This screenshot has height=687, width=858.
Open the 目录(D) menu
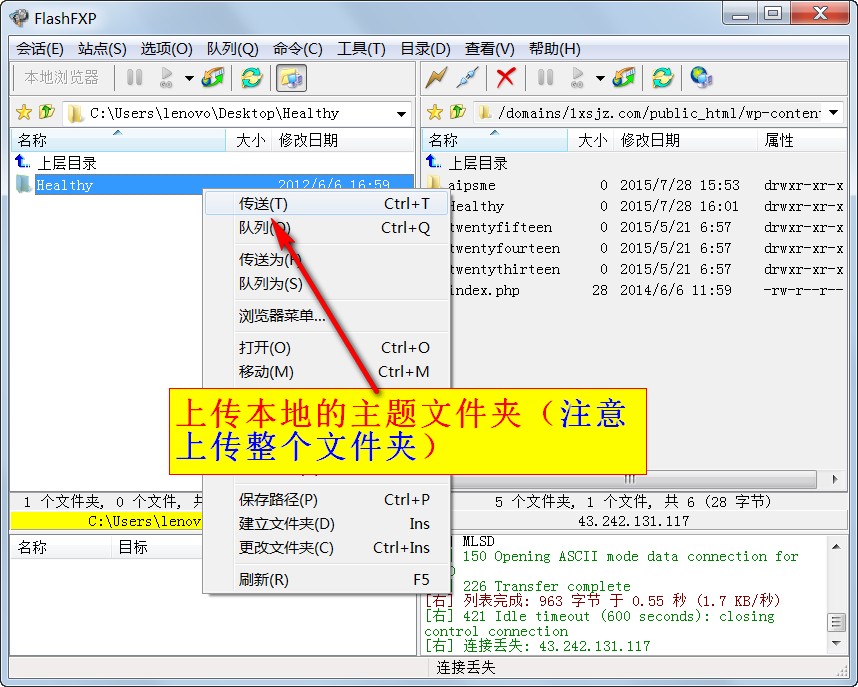point(425,49)
